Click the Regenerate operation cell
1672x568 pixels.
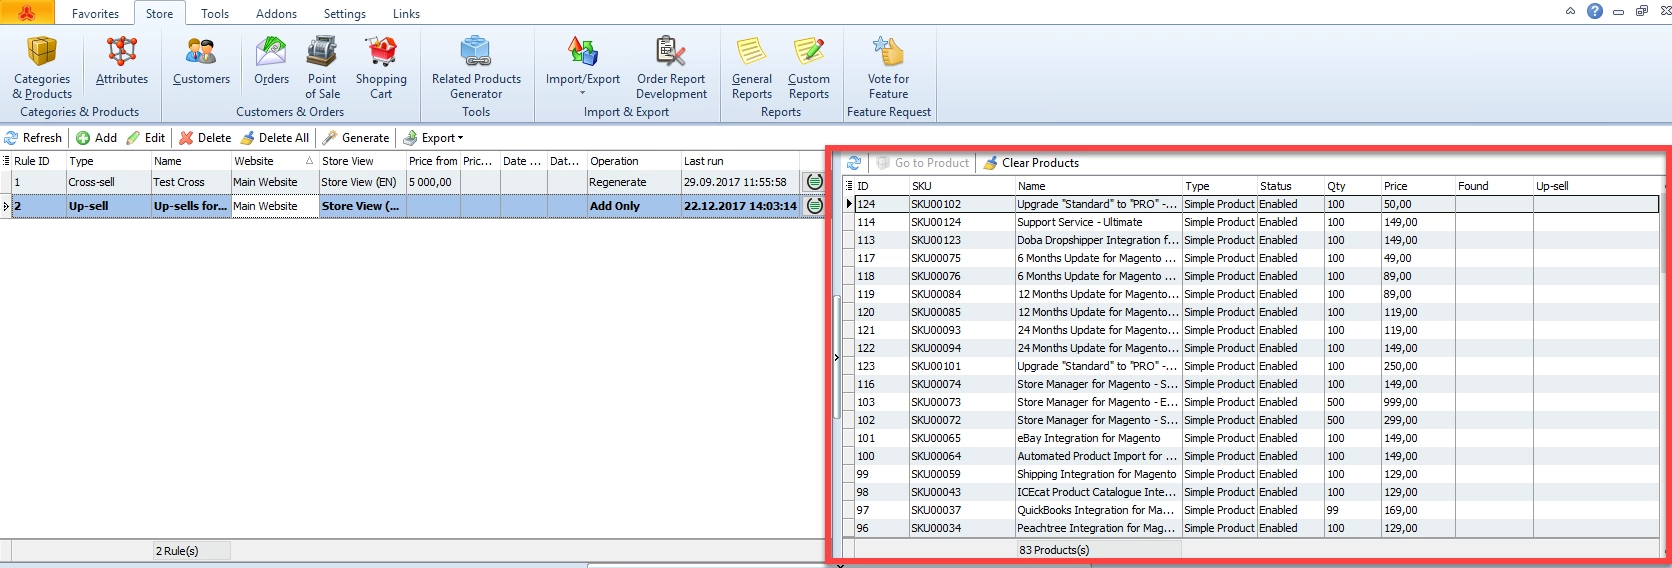[x=634, y=182]
